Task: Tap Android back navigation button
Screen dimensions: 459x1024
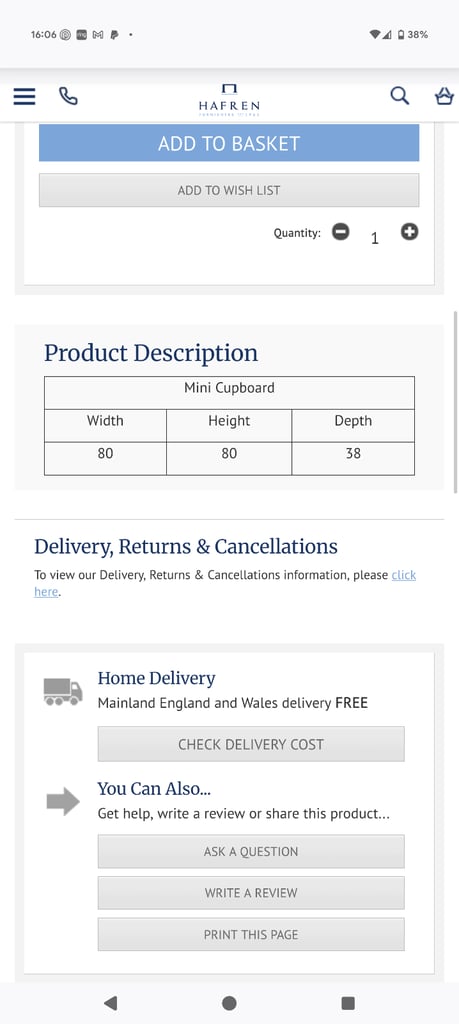Action: click(110, 1003)
